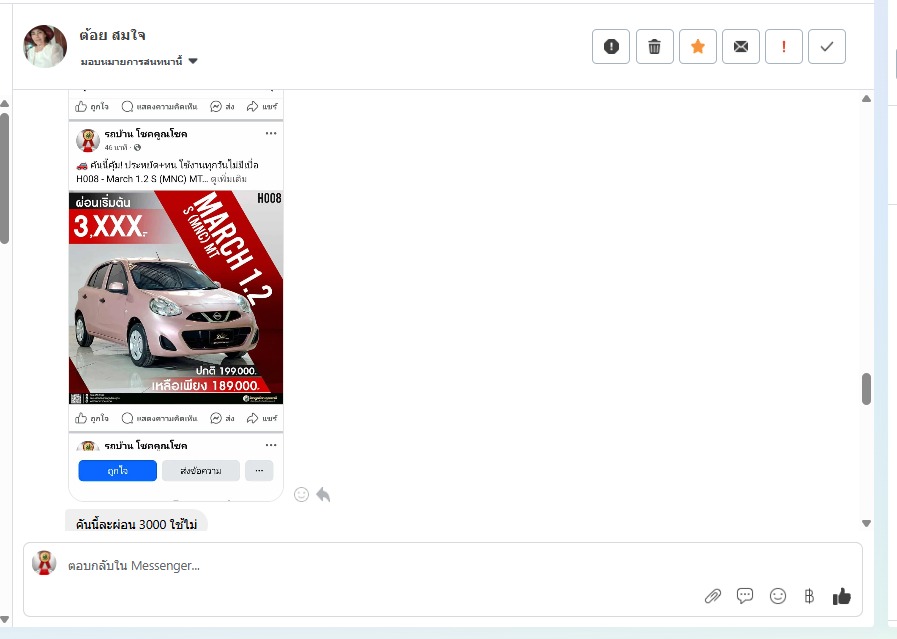
Task: Flag conversation with the red exclamation icon
Action: pos(784,46)
